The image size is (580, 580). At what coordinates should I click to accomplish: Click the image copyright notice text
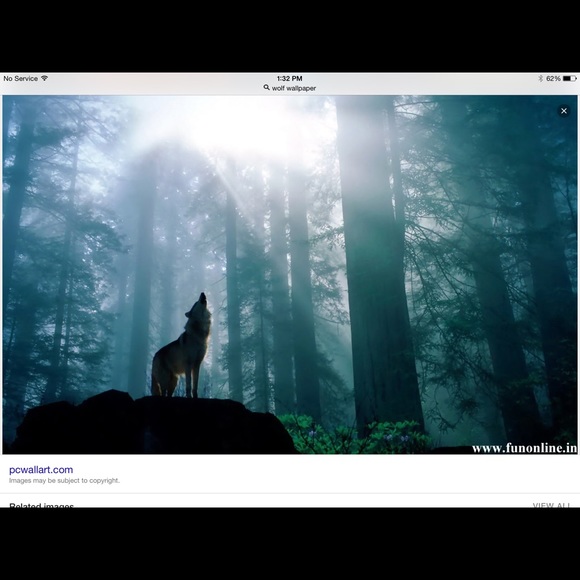click(64, 480)
